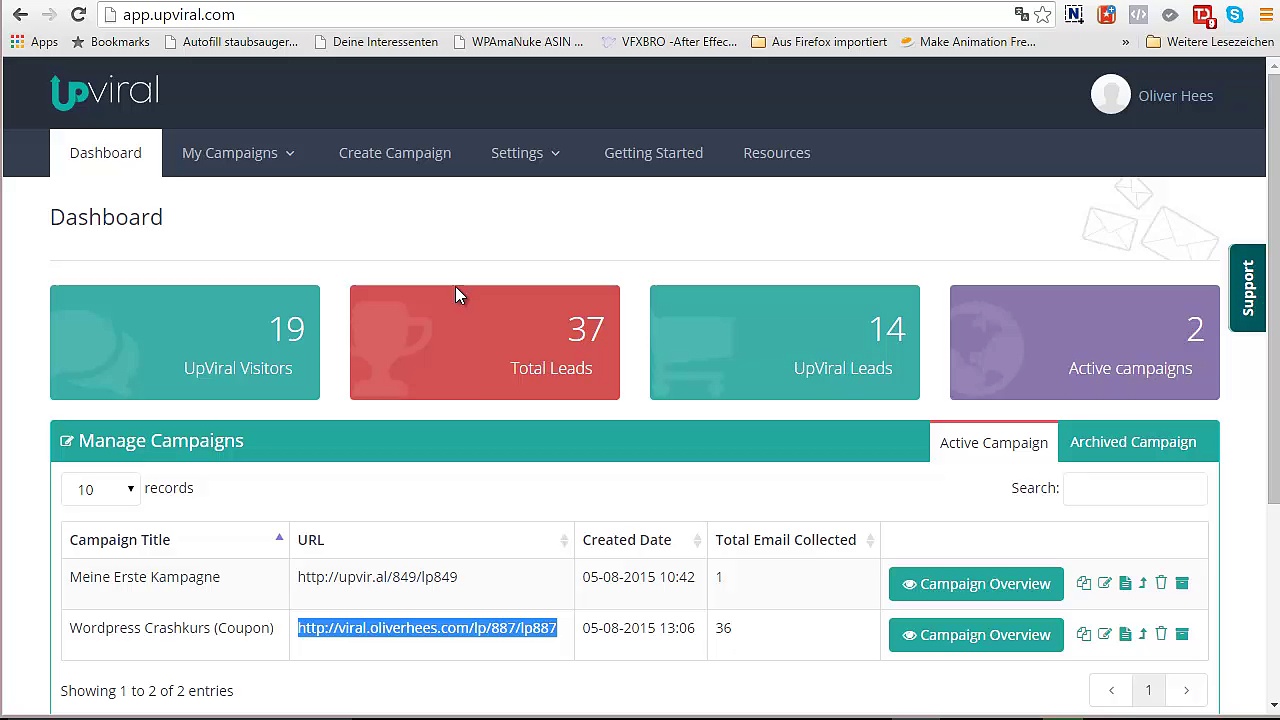The height and width of the screenshot is (720, 1280).
Task: Click the Oliver Hees profile avatar
Action: pyautogui.click(x=1110, y=95)
